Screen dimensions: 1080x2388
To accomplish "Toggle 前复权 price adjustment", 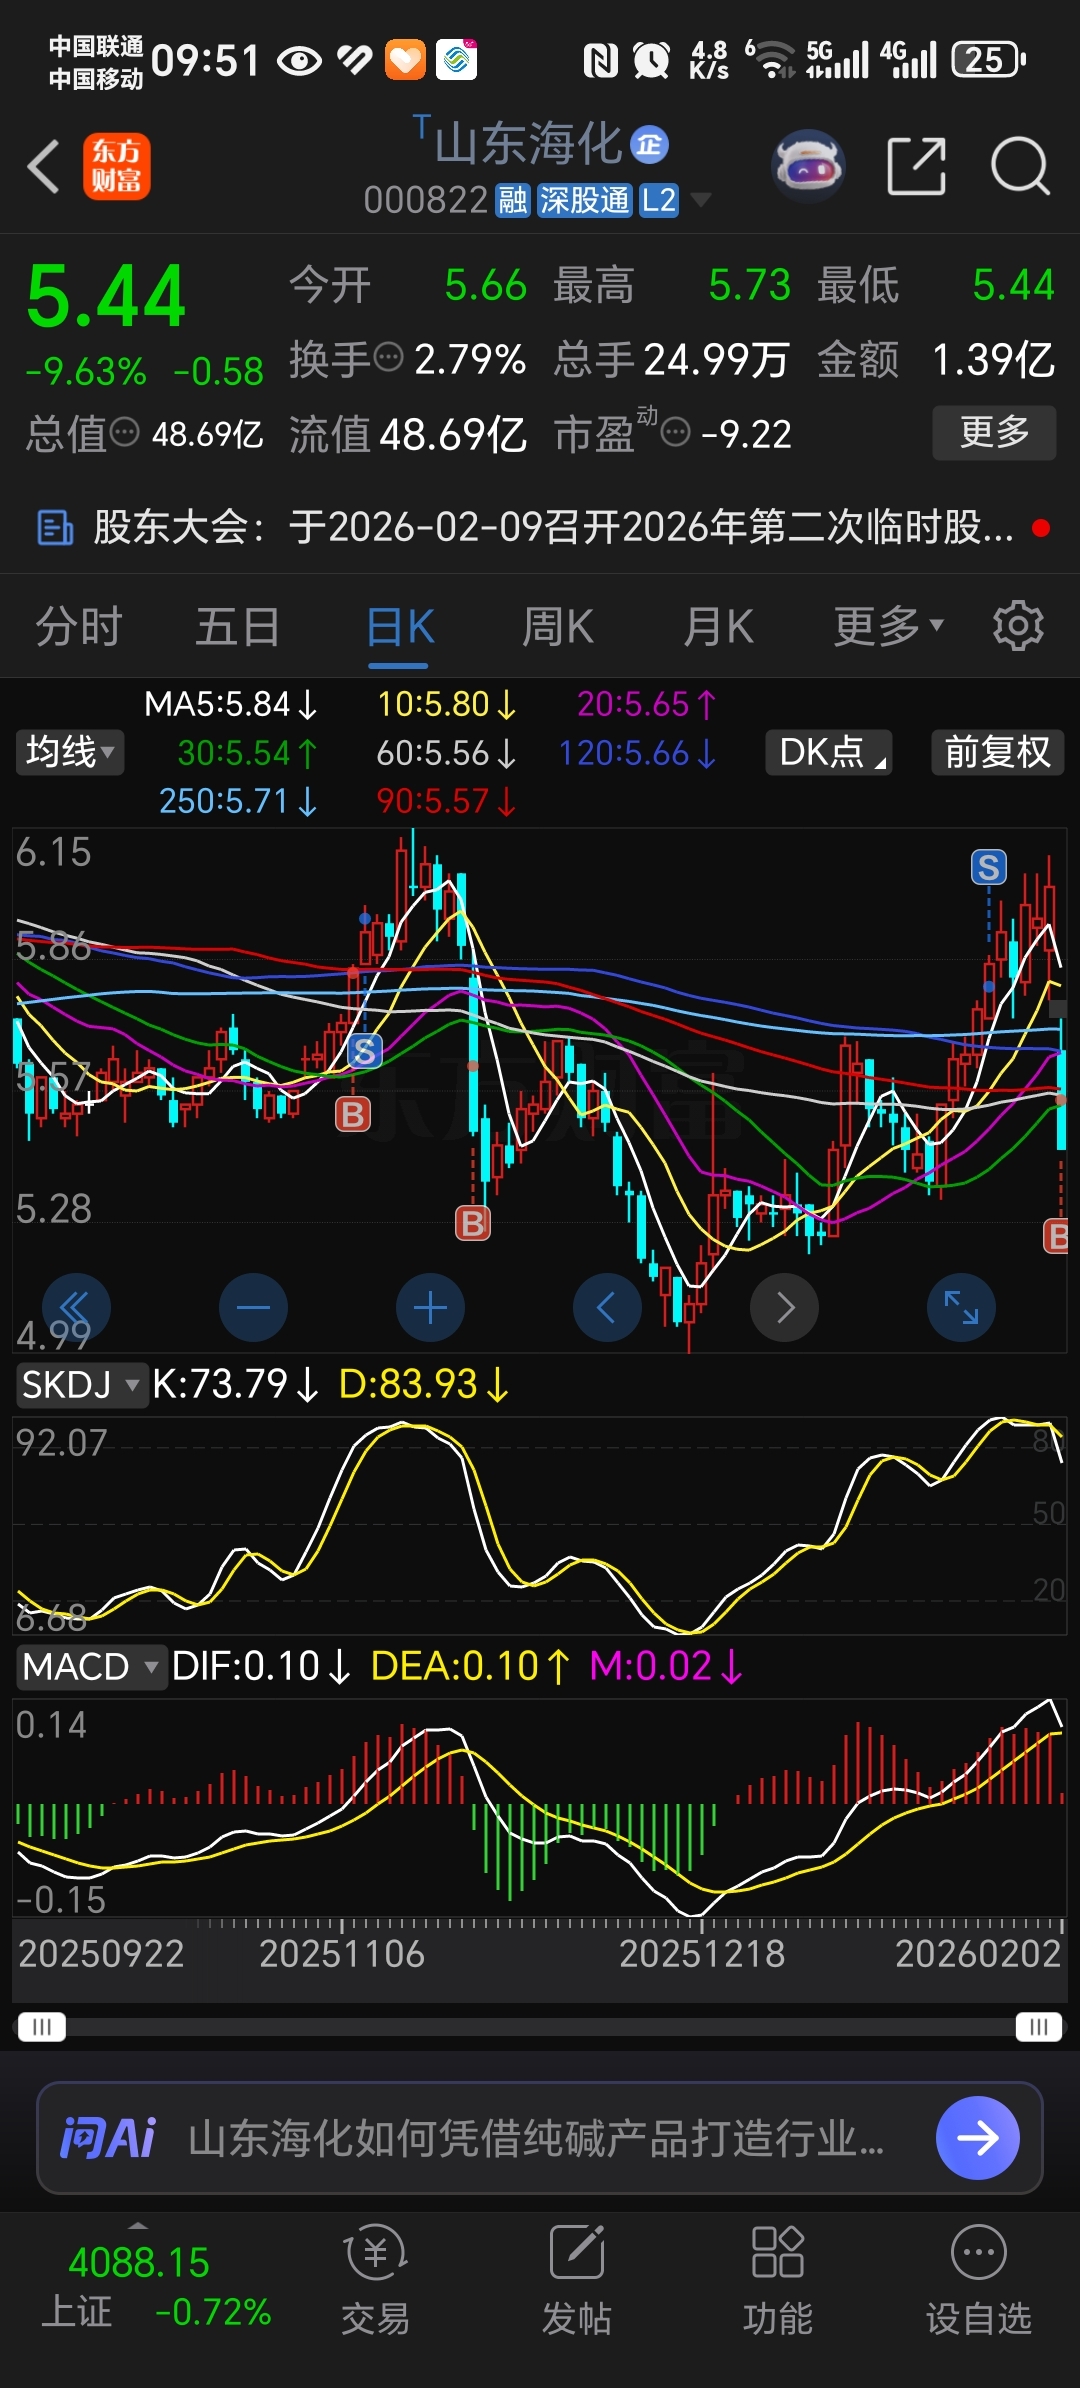I will (x=997, y=752).
